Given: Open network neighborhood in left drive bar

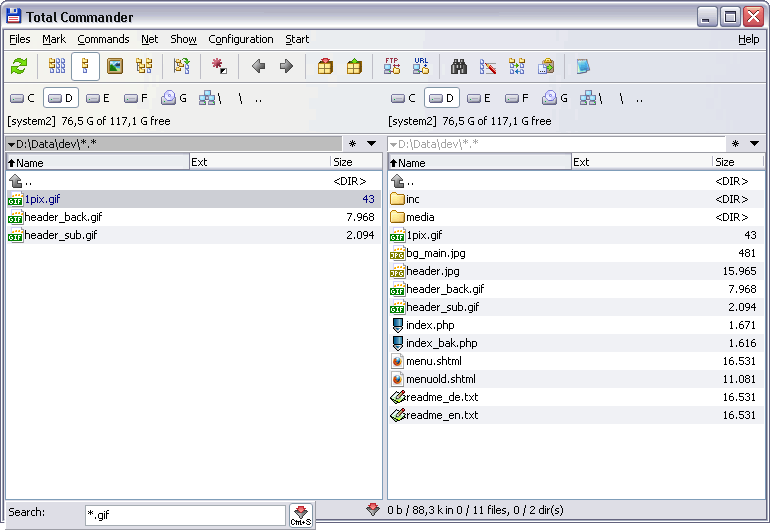Looking at the screenshot, I should point(210,98).
